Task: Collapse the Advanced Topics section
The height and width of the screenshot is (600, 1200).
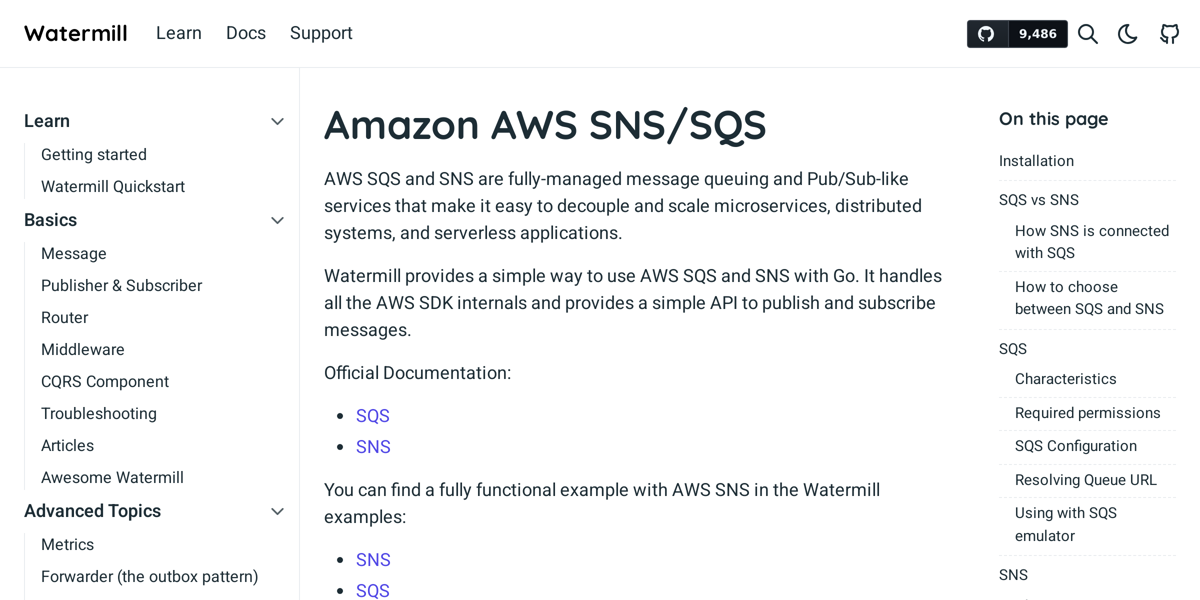Action: point(277,511)
